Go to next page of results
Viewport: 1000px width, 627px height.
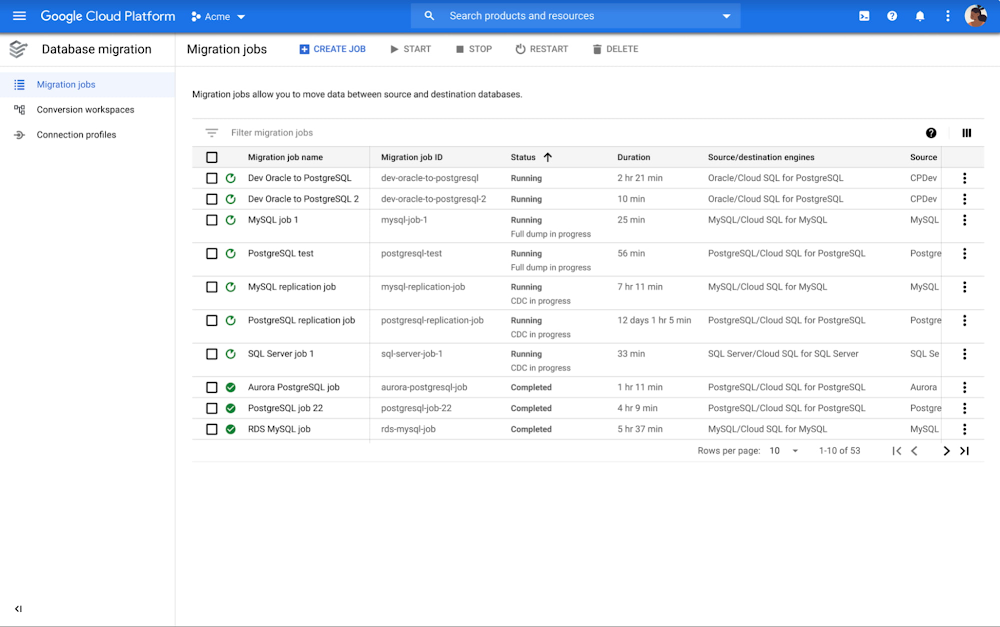(x=946, y=451)
